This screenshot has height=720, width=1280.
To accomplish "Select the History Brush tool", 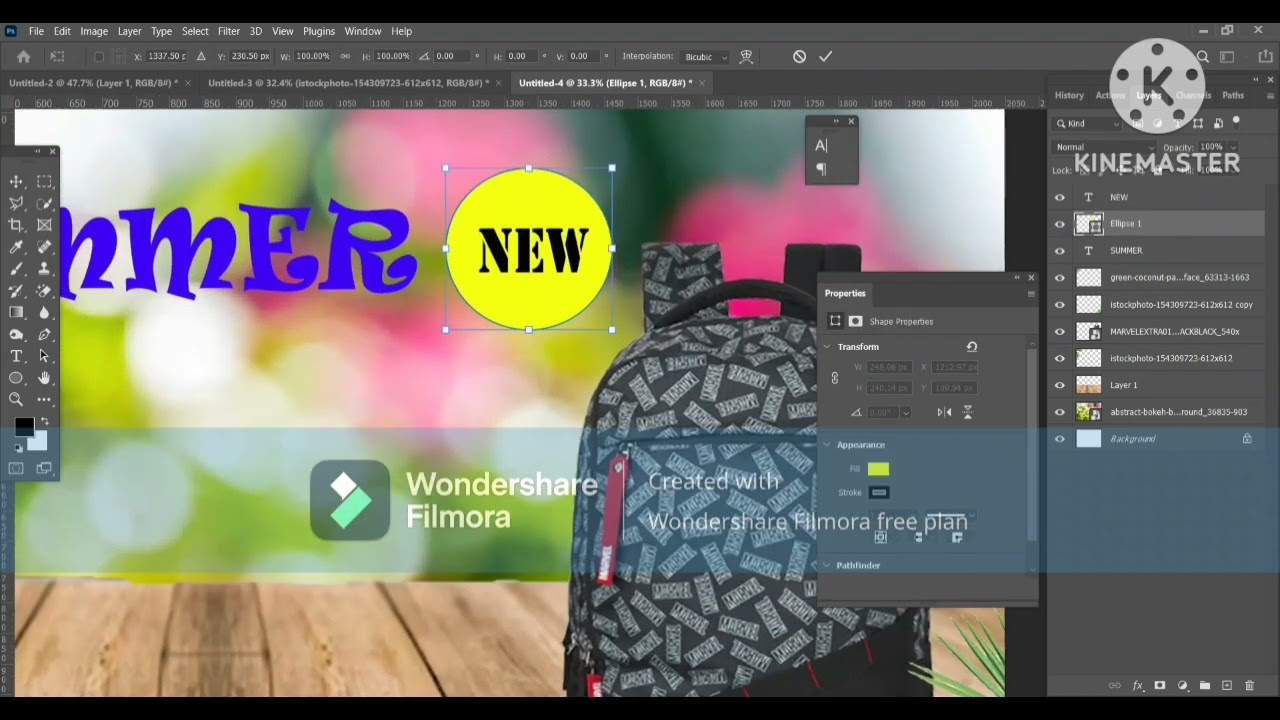I will coord(16,291).
